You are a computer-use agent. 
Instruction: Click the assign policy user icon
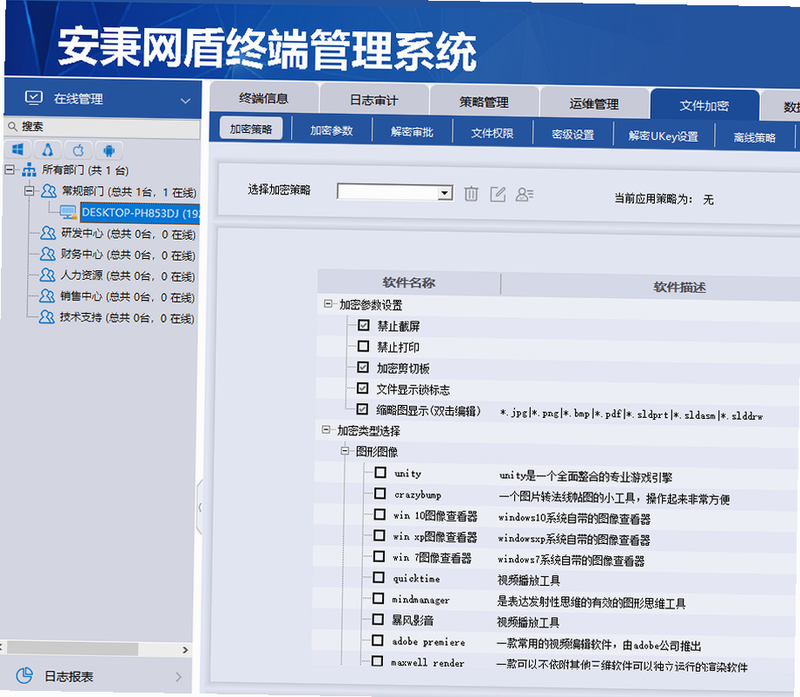click(x=524, y=194)
